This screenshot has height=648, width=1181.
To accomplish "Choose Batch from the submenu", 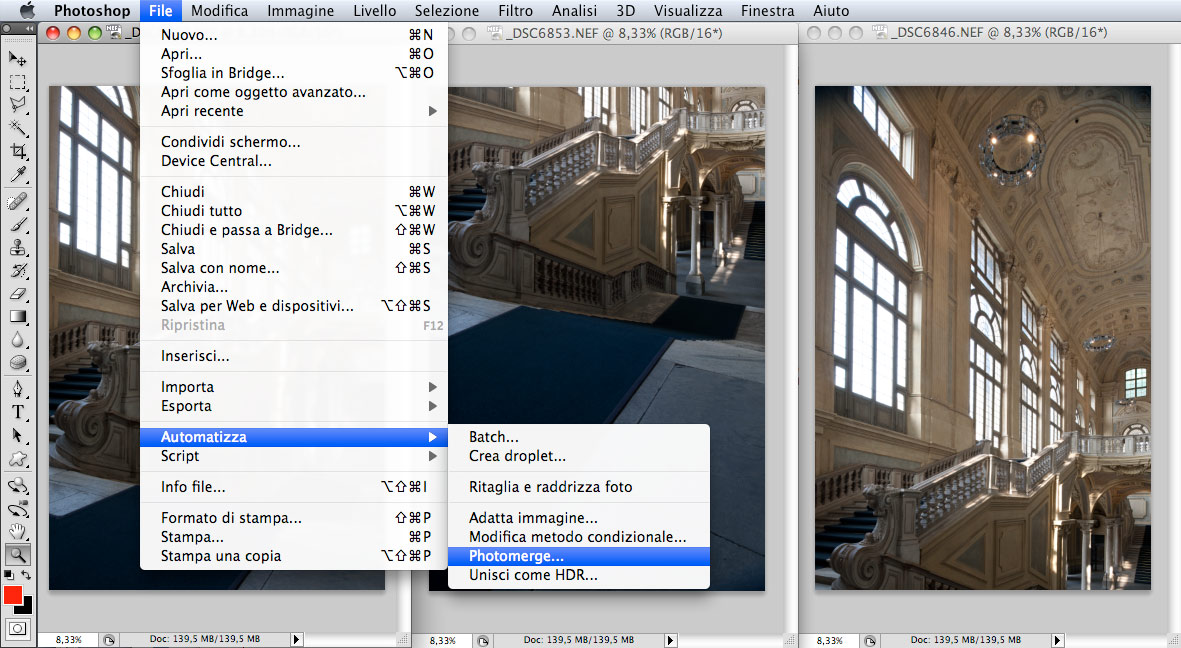I will tap(578, 437).
